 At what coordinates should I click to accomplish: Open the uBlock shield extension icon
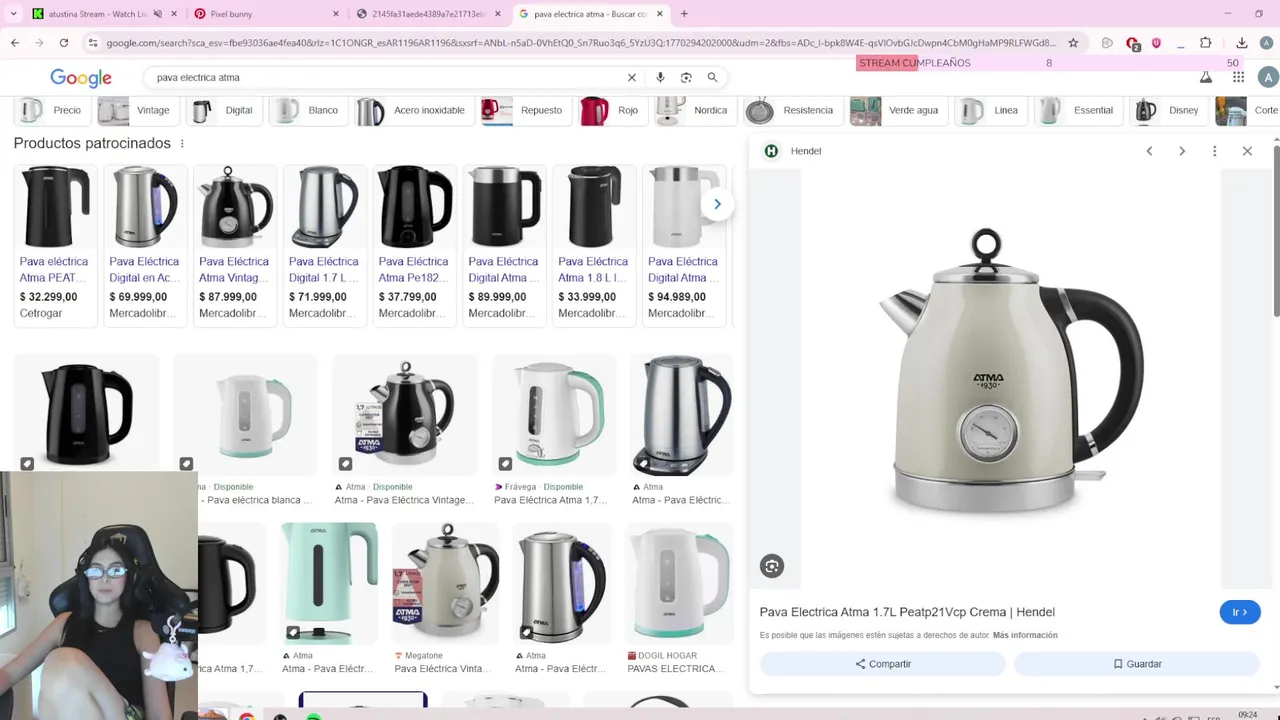tap(1157, 43)
